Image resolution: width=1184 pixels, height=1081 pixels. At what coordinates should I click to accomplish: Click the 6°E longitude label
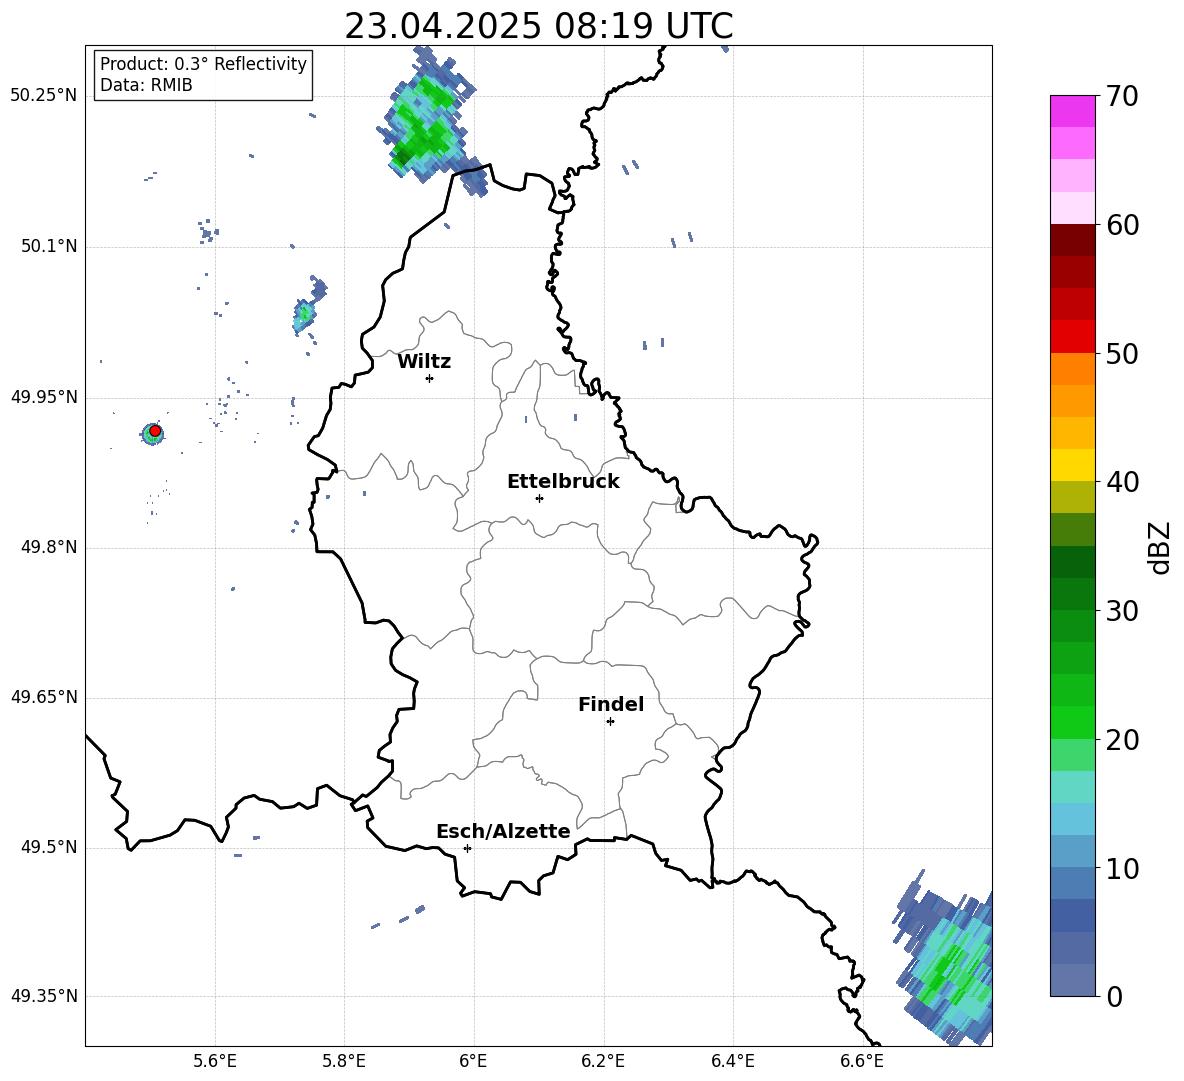coord(473,1061)
